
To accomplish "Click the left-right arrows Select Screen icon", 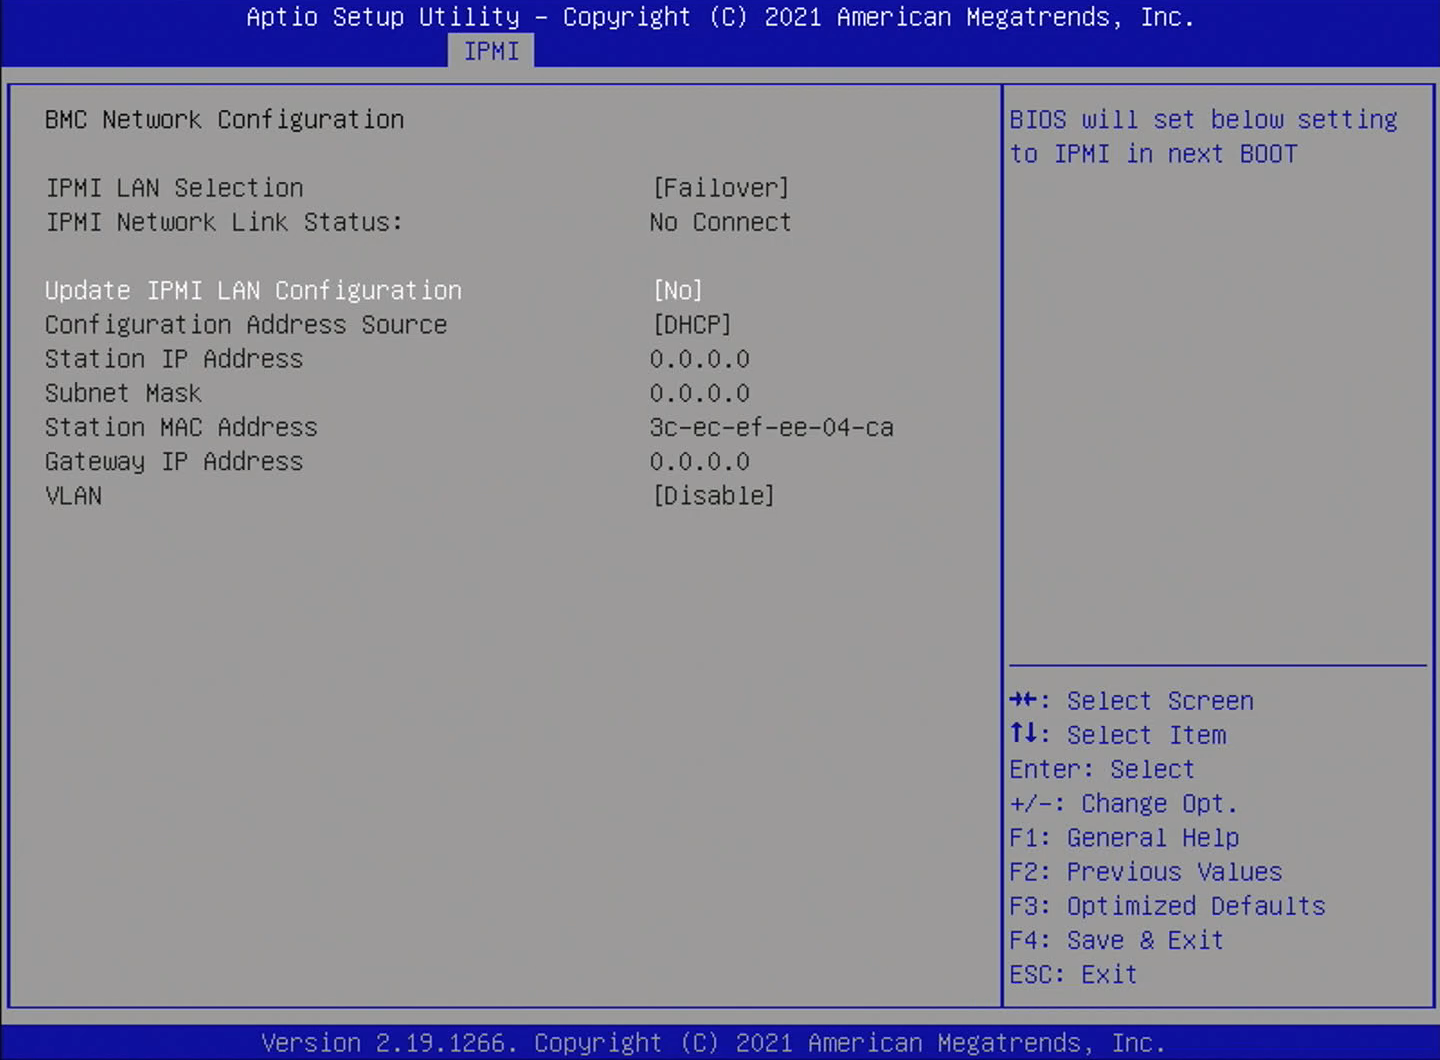I will click(1024, 700).
